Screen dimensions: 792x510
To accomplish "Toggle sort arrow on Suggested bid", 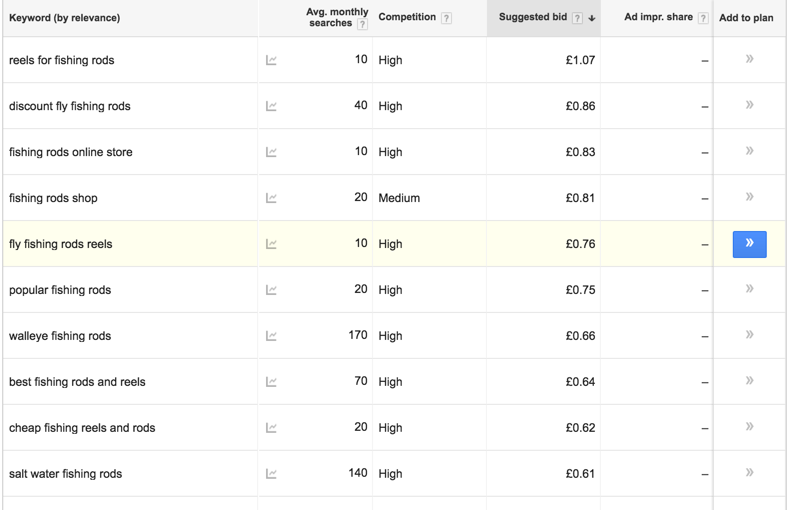I will (592, 19).
